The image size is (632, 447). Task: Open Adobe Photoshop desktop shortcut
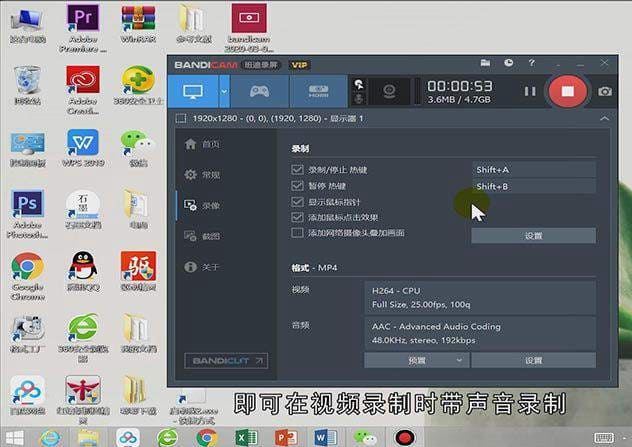click(x=27, y=214)
